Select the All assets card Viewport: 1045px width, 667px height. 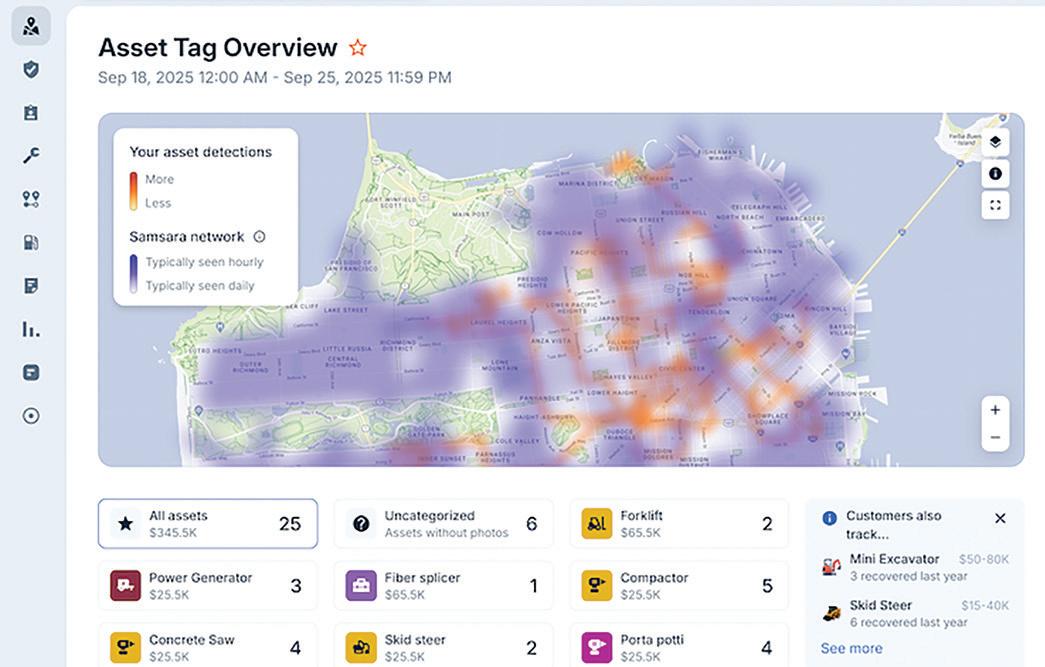(208, 524)
